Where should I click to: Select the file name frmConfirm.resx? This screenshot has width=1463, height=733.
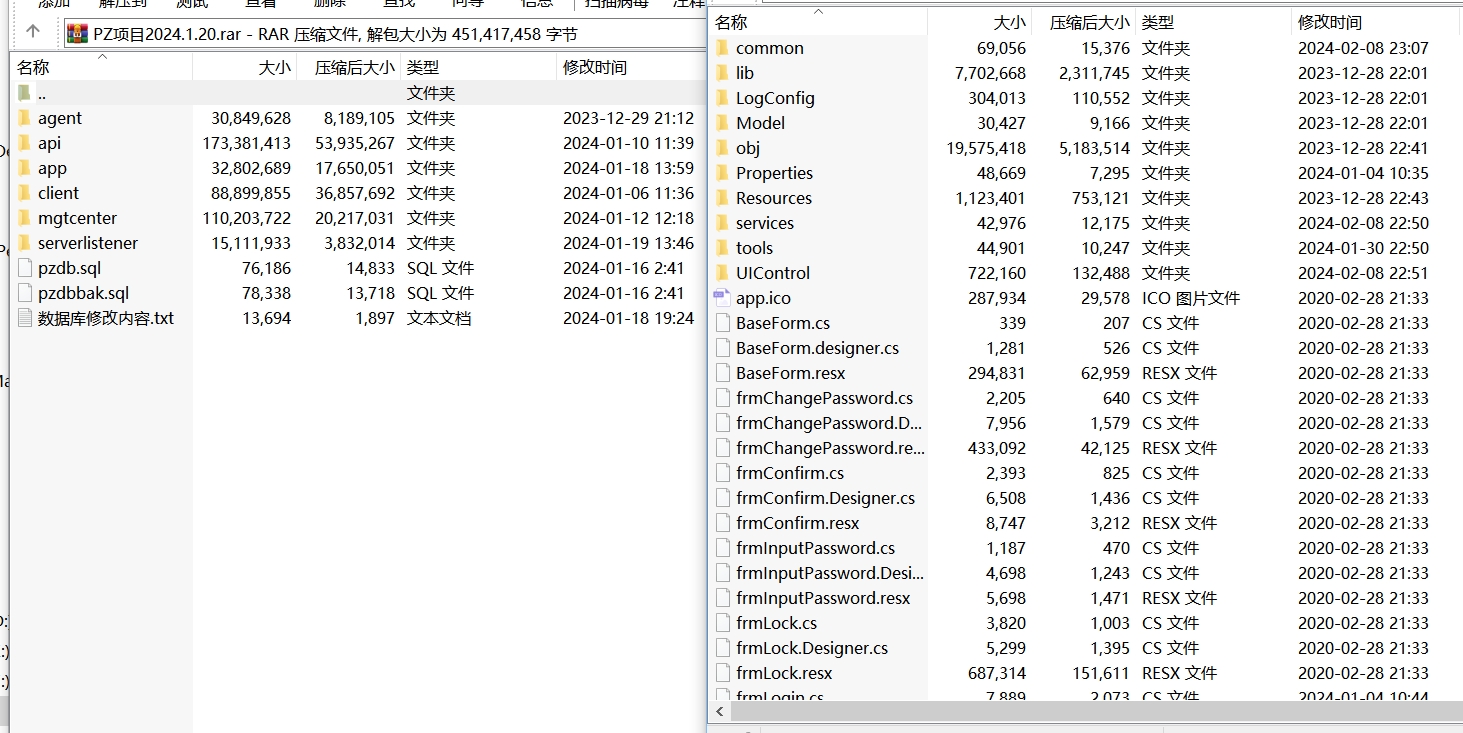coord(797,523)
